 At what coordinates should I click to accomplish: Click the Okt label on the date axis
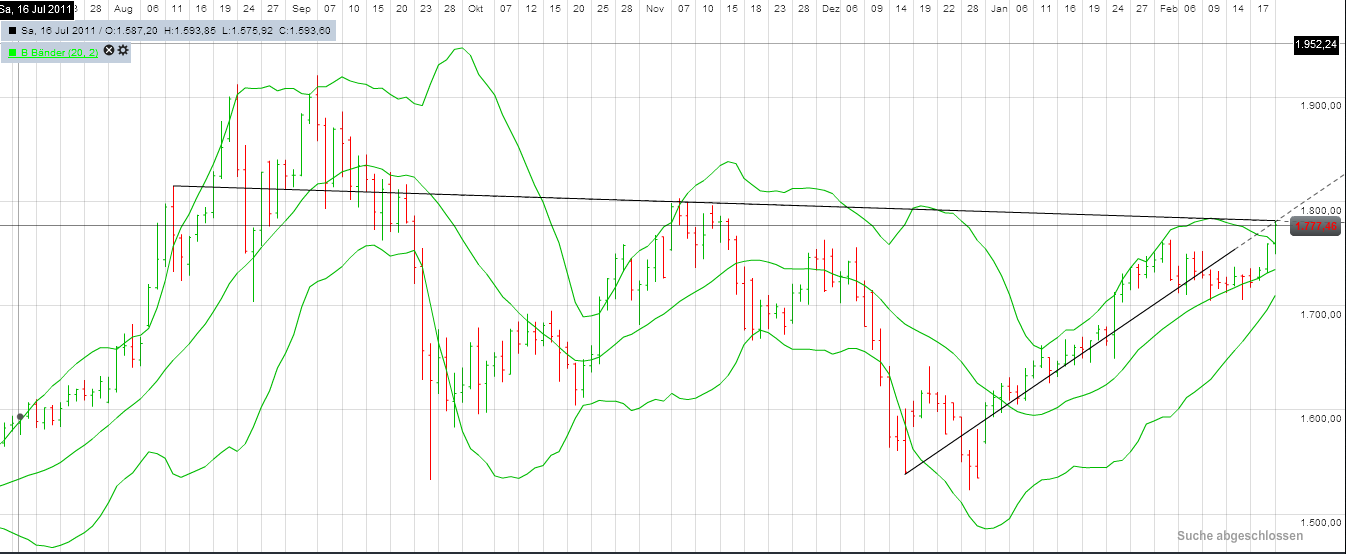(475, 7)
